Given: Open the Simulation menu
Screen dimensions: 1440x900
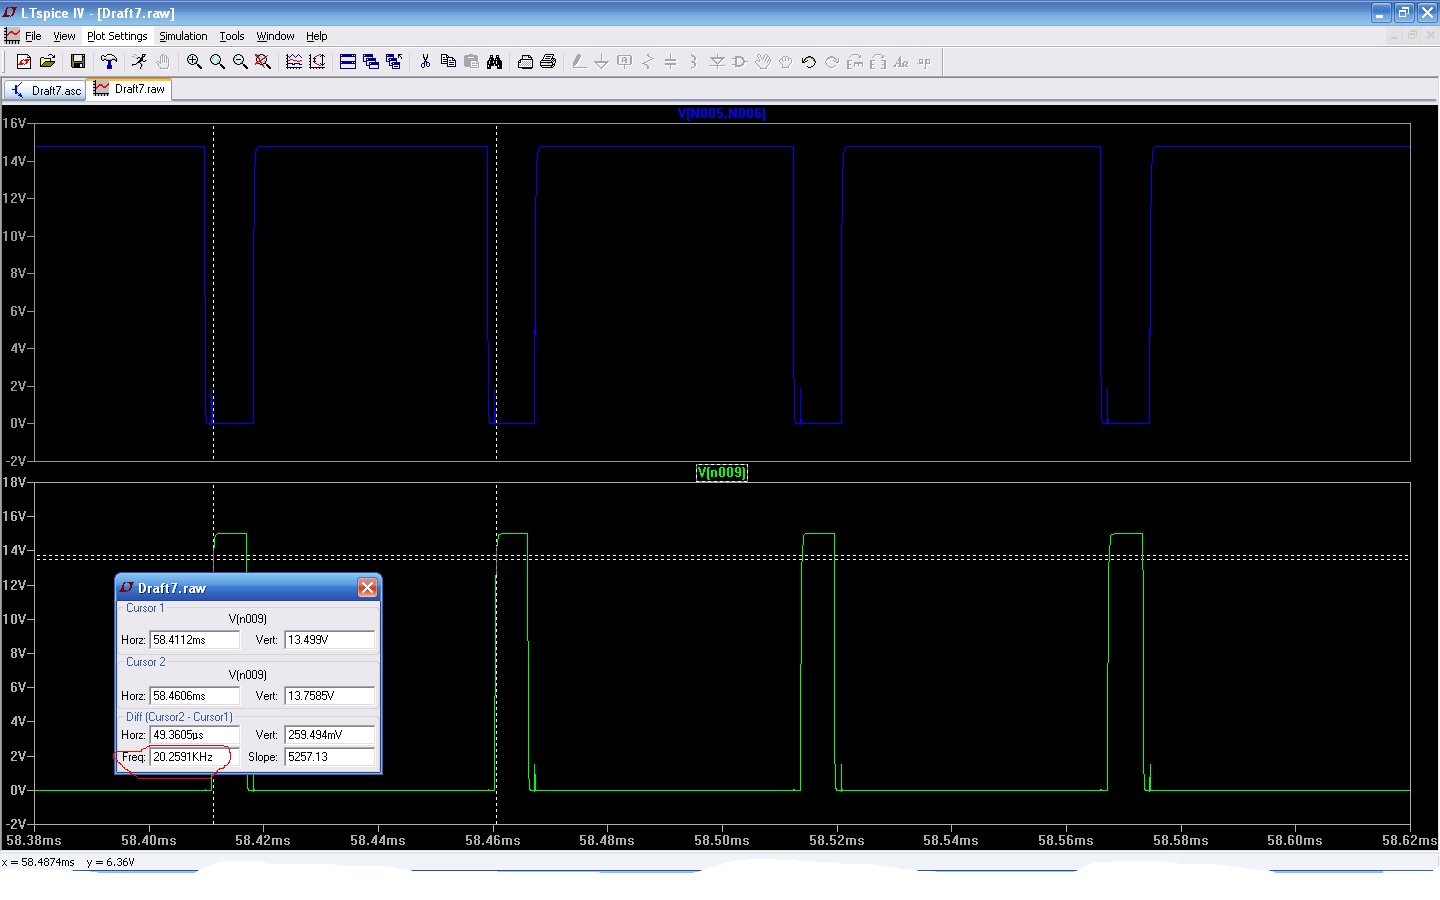Looking at the screenshot, I should click(183, 36).
